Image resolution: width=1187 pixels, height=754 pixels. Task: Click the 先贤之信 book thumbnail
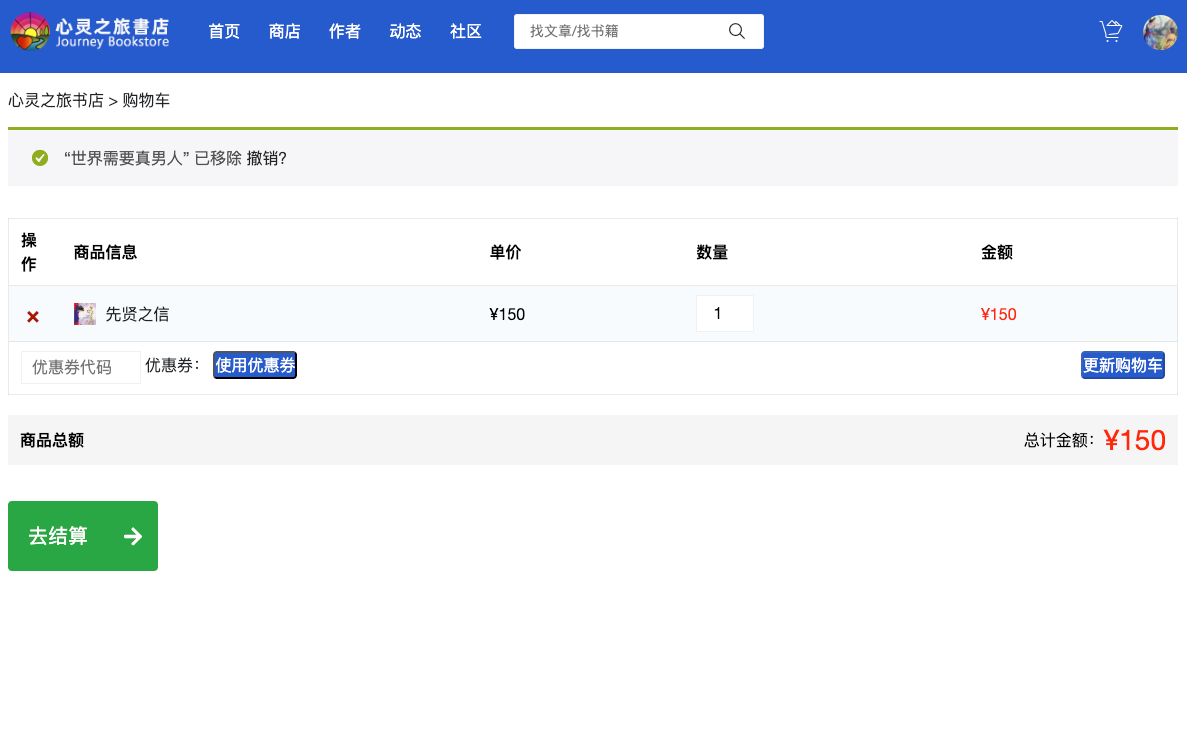pyautogui.click(x=85, y=314)
